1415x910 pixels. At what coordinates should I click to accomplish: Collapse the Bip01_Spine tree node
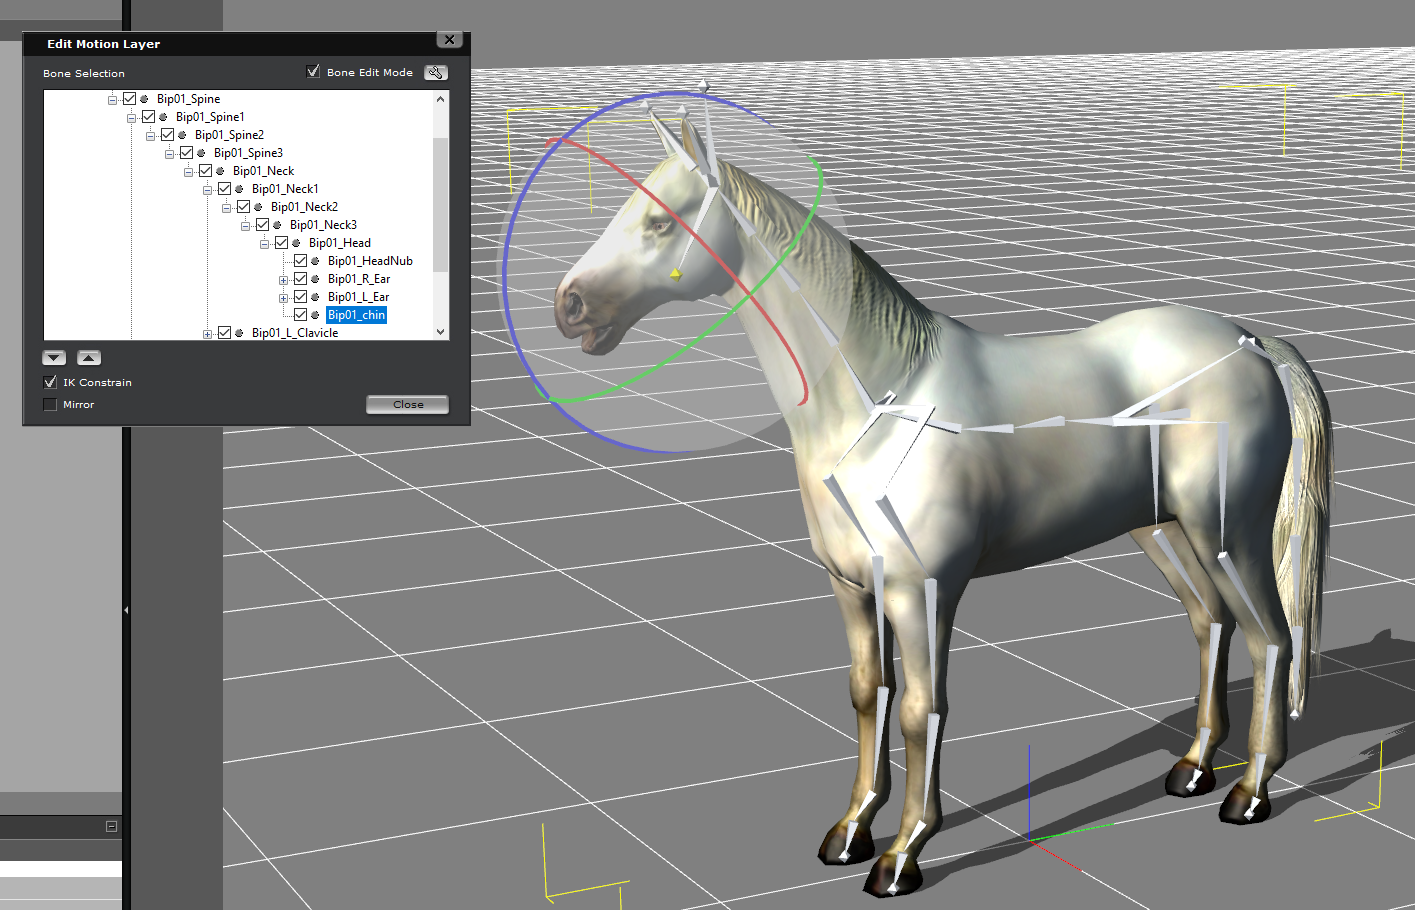pyautogui.click(x=112, y=100)
